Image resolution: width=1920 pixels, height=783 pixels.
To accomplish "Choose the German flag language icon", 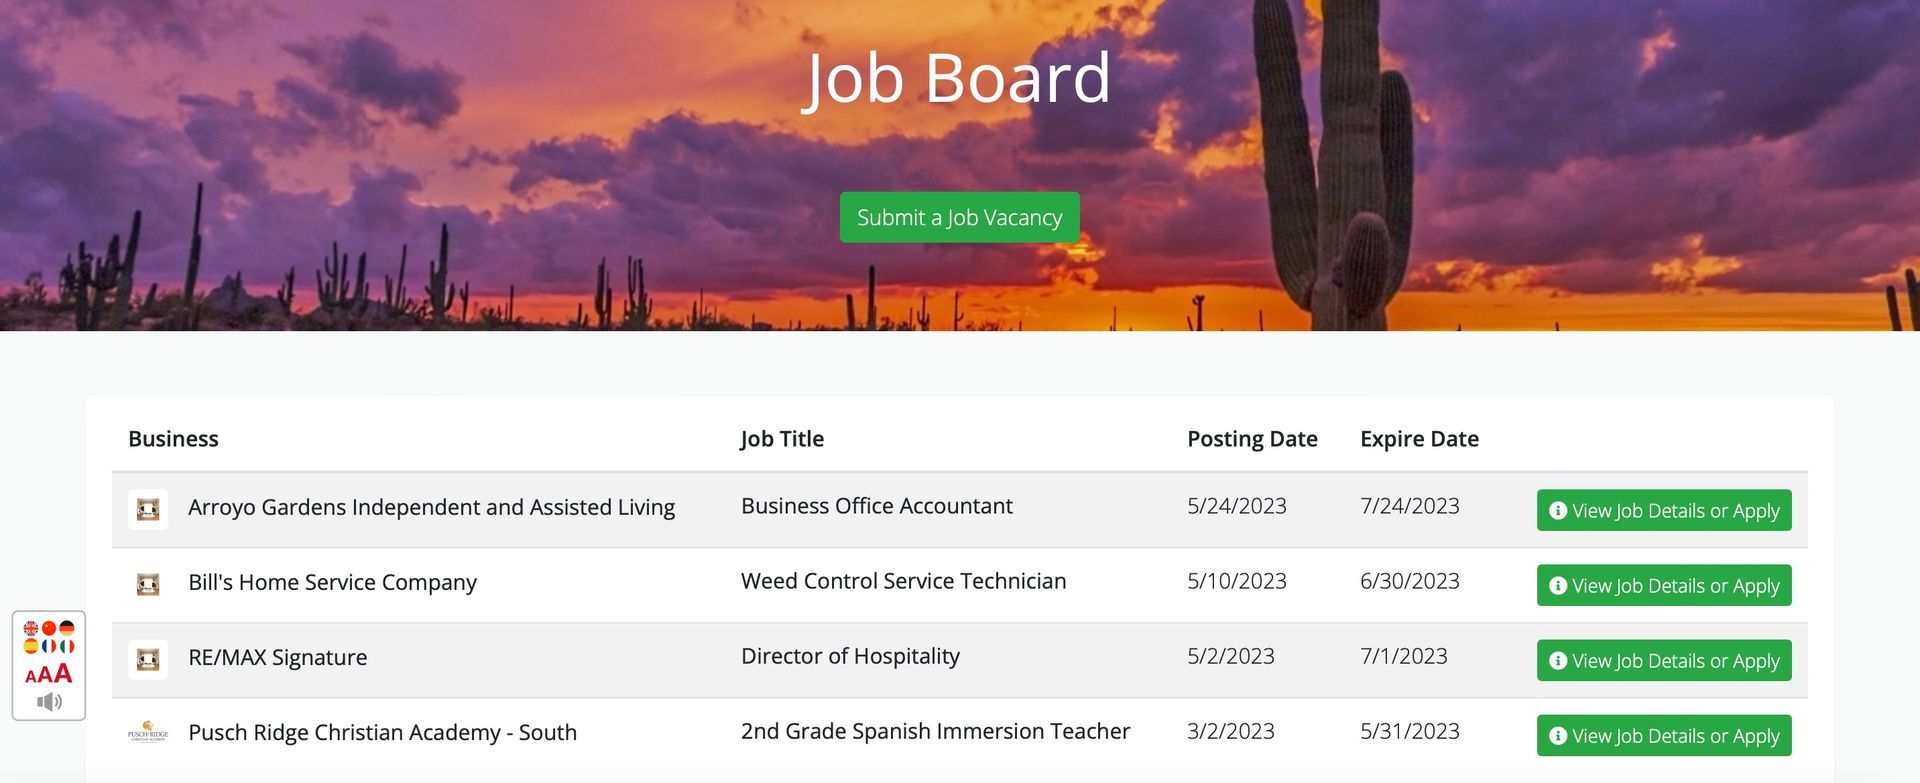I will point(67,628).
